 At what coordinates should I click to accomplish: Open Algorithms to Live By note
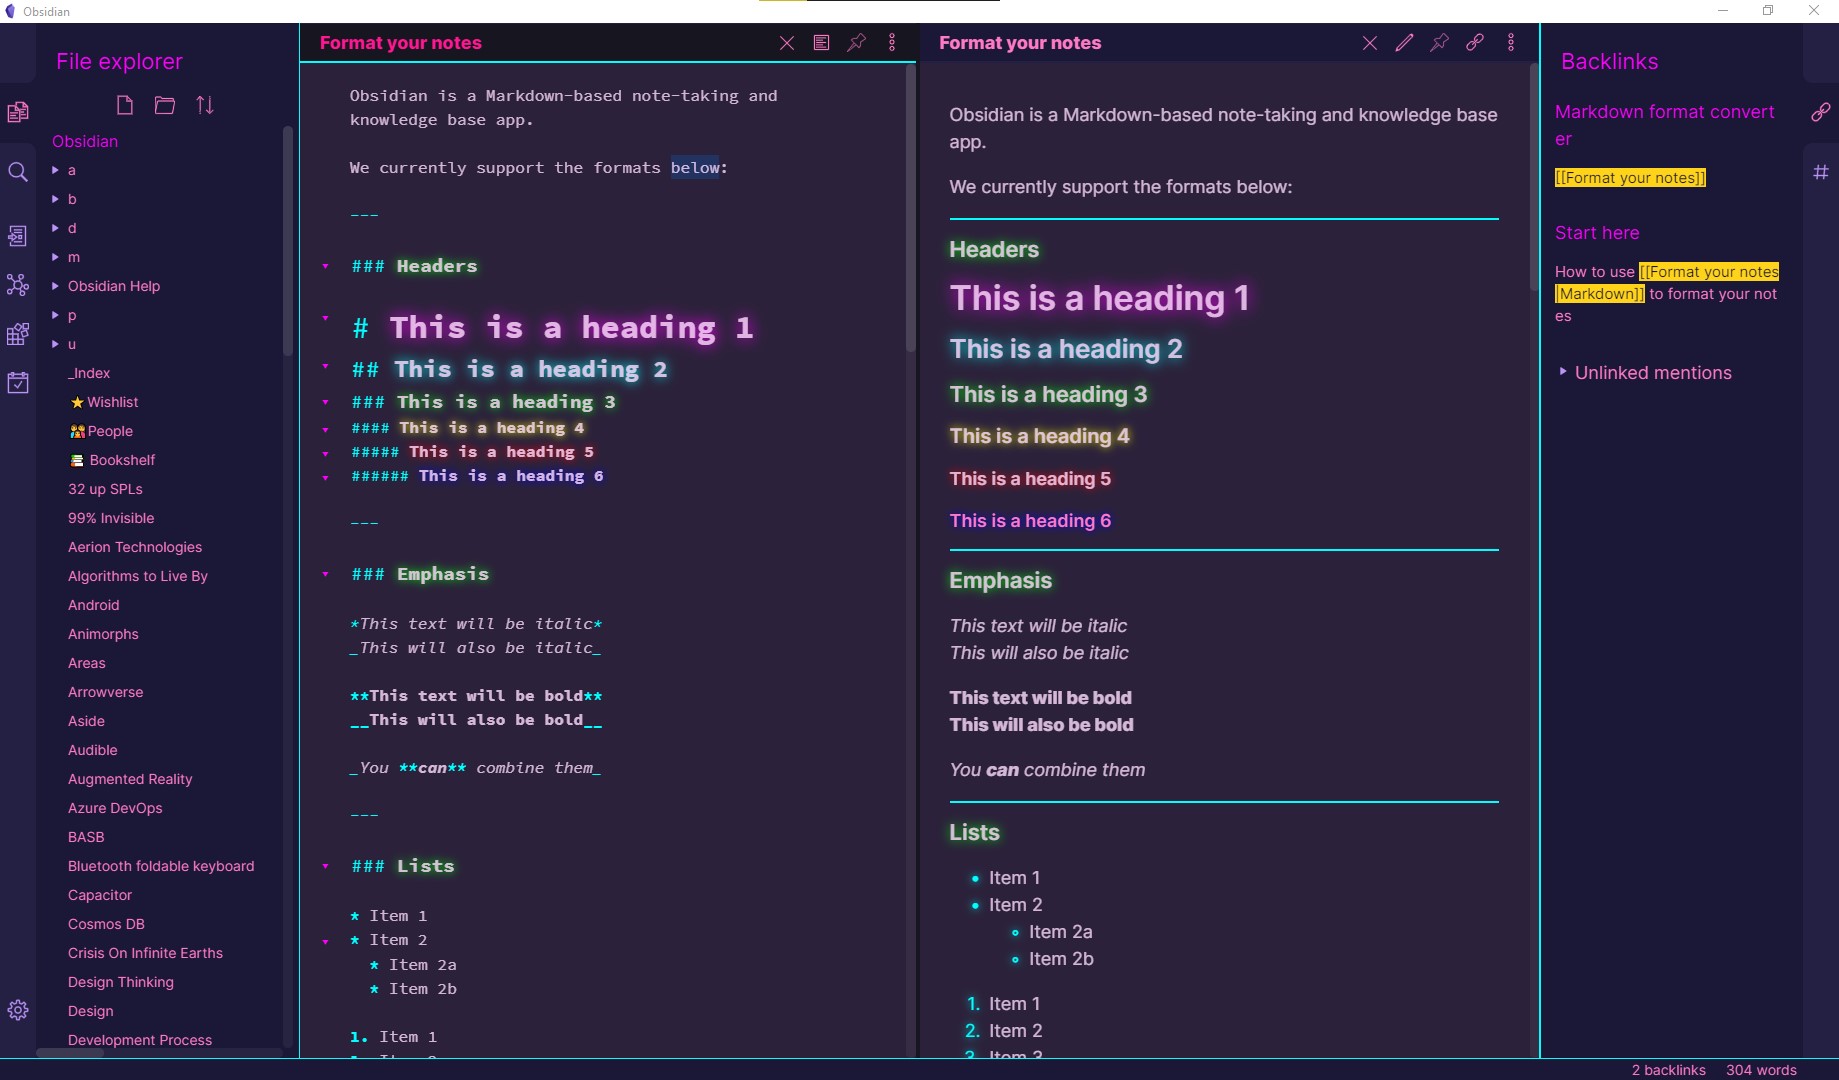pos(138,576)
